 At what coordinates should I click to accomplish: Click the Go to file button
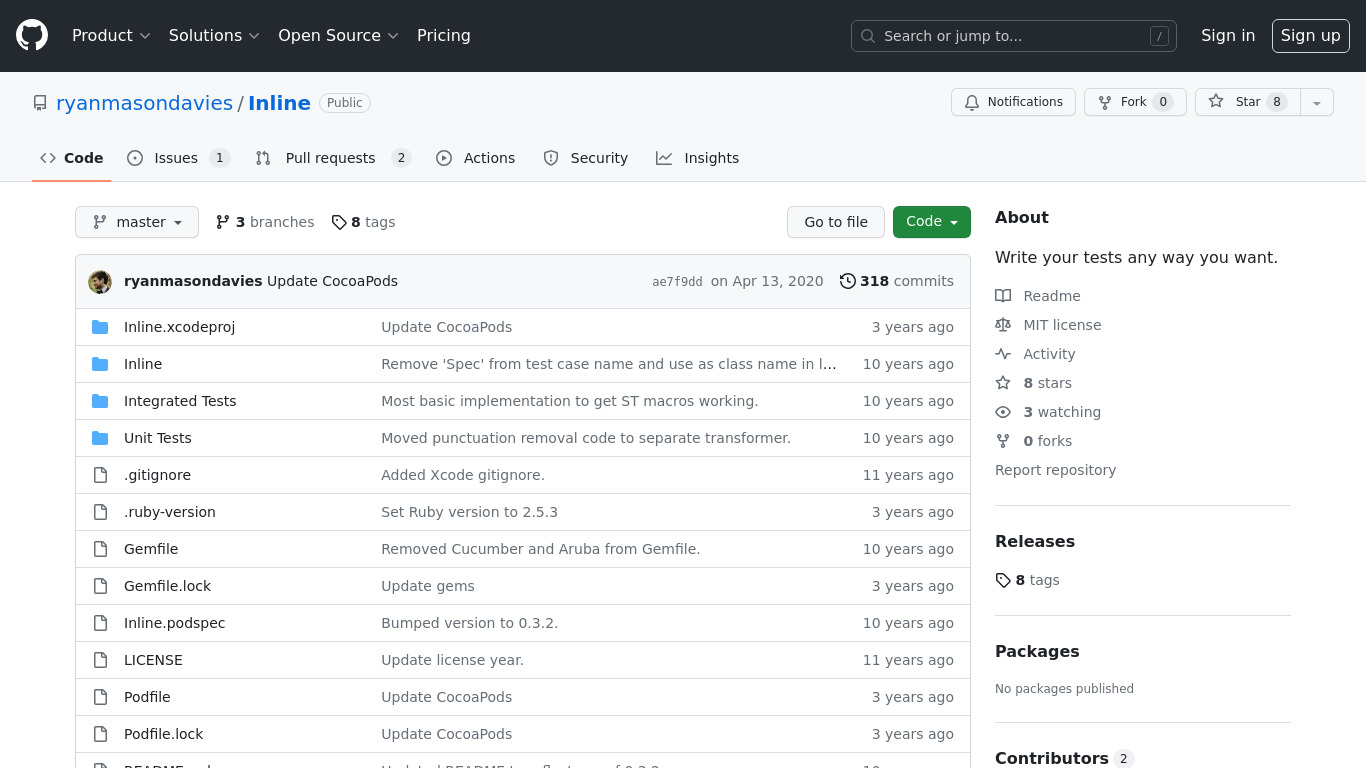click(836, 222)
